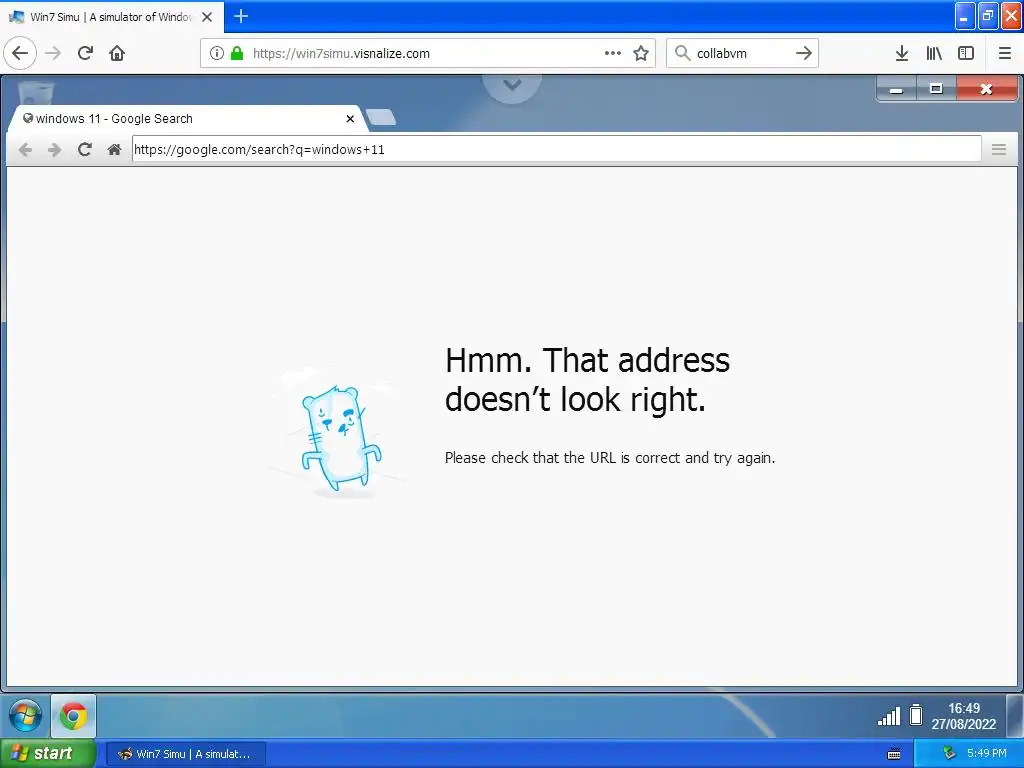1024x768 pixels.
Task: Select windows 11 - Google Search tab
Action: pyautogui.click(x=186, y=118)
